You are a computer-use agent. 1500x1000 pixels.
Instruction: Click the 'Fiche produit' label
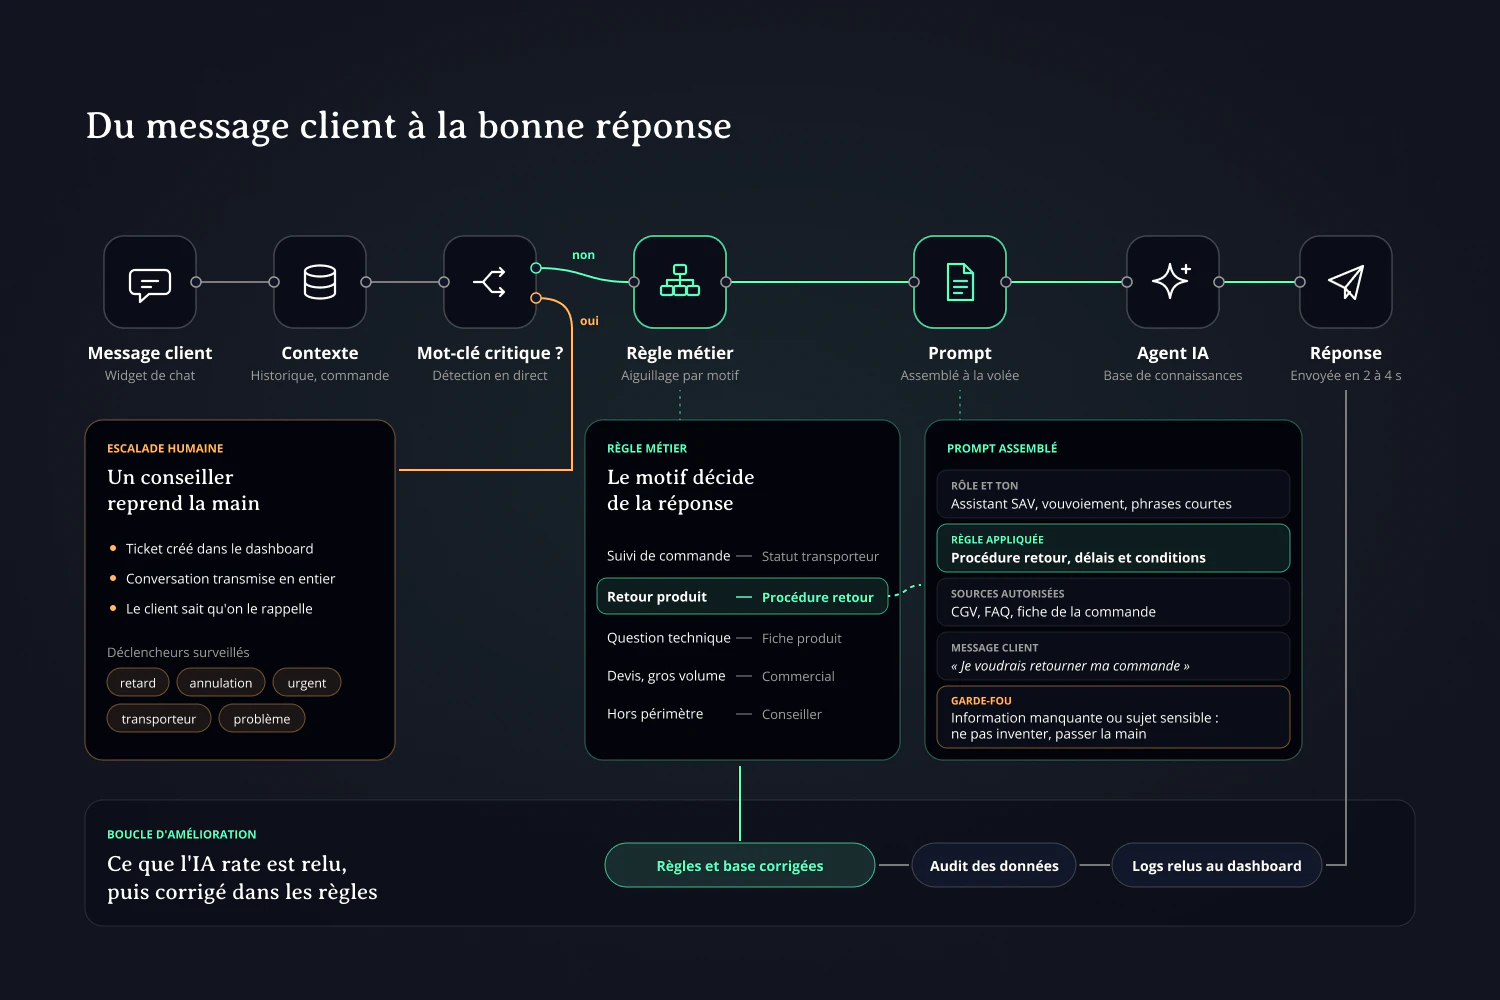[x=802, y=638]
